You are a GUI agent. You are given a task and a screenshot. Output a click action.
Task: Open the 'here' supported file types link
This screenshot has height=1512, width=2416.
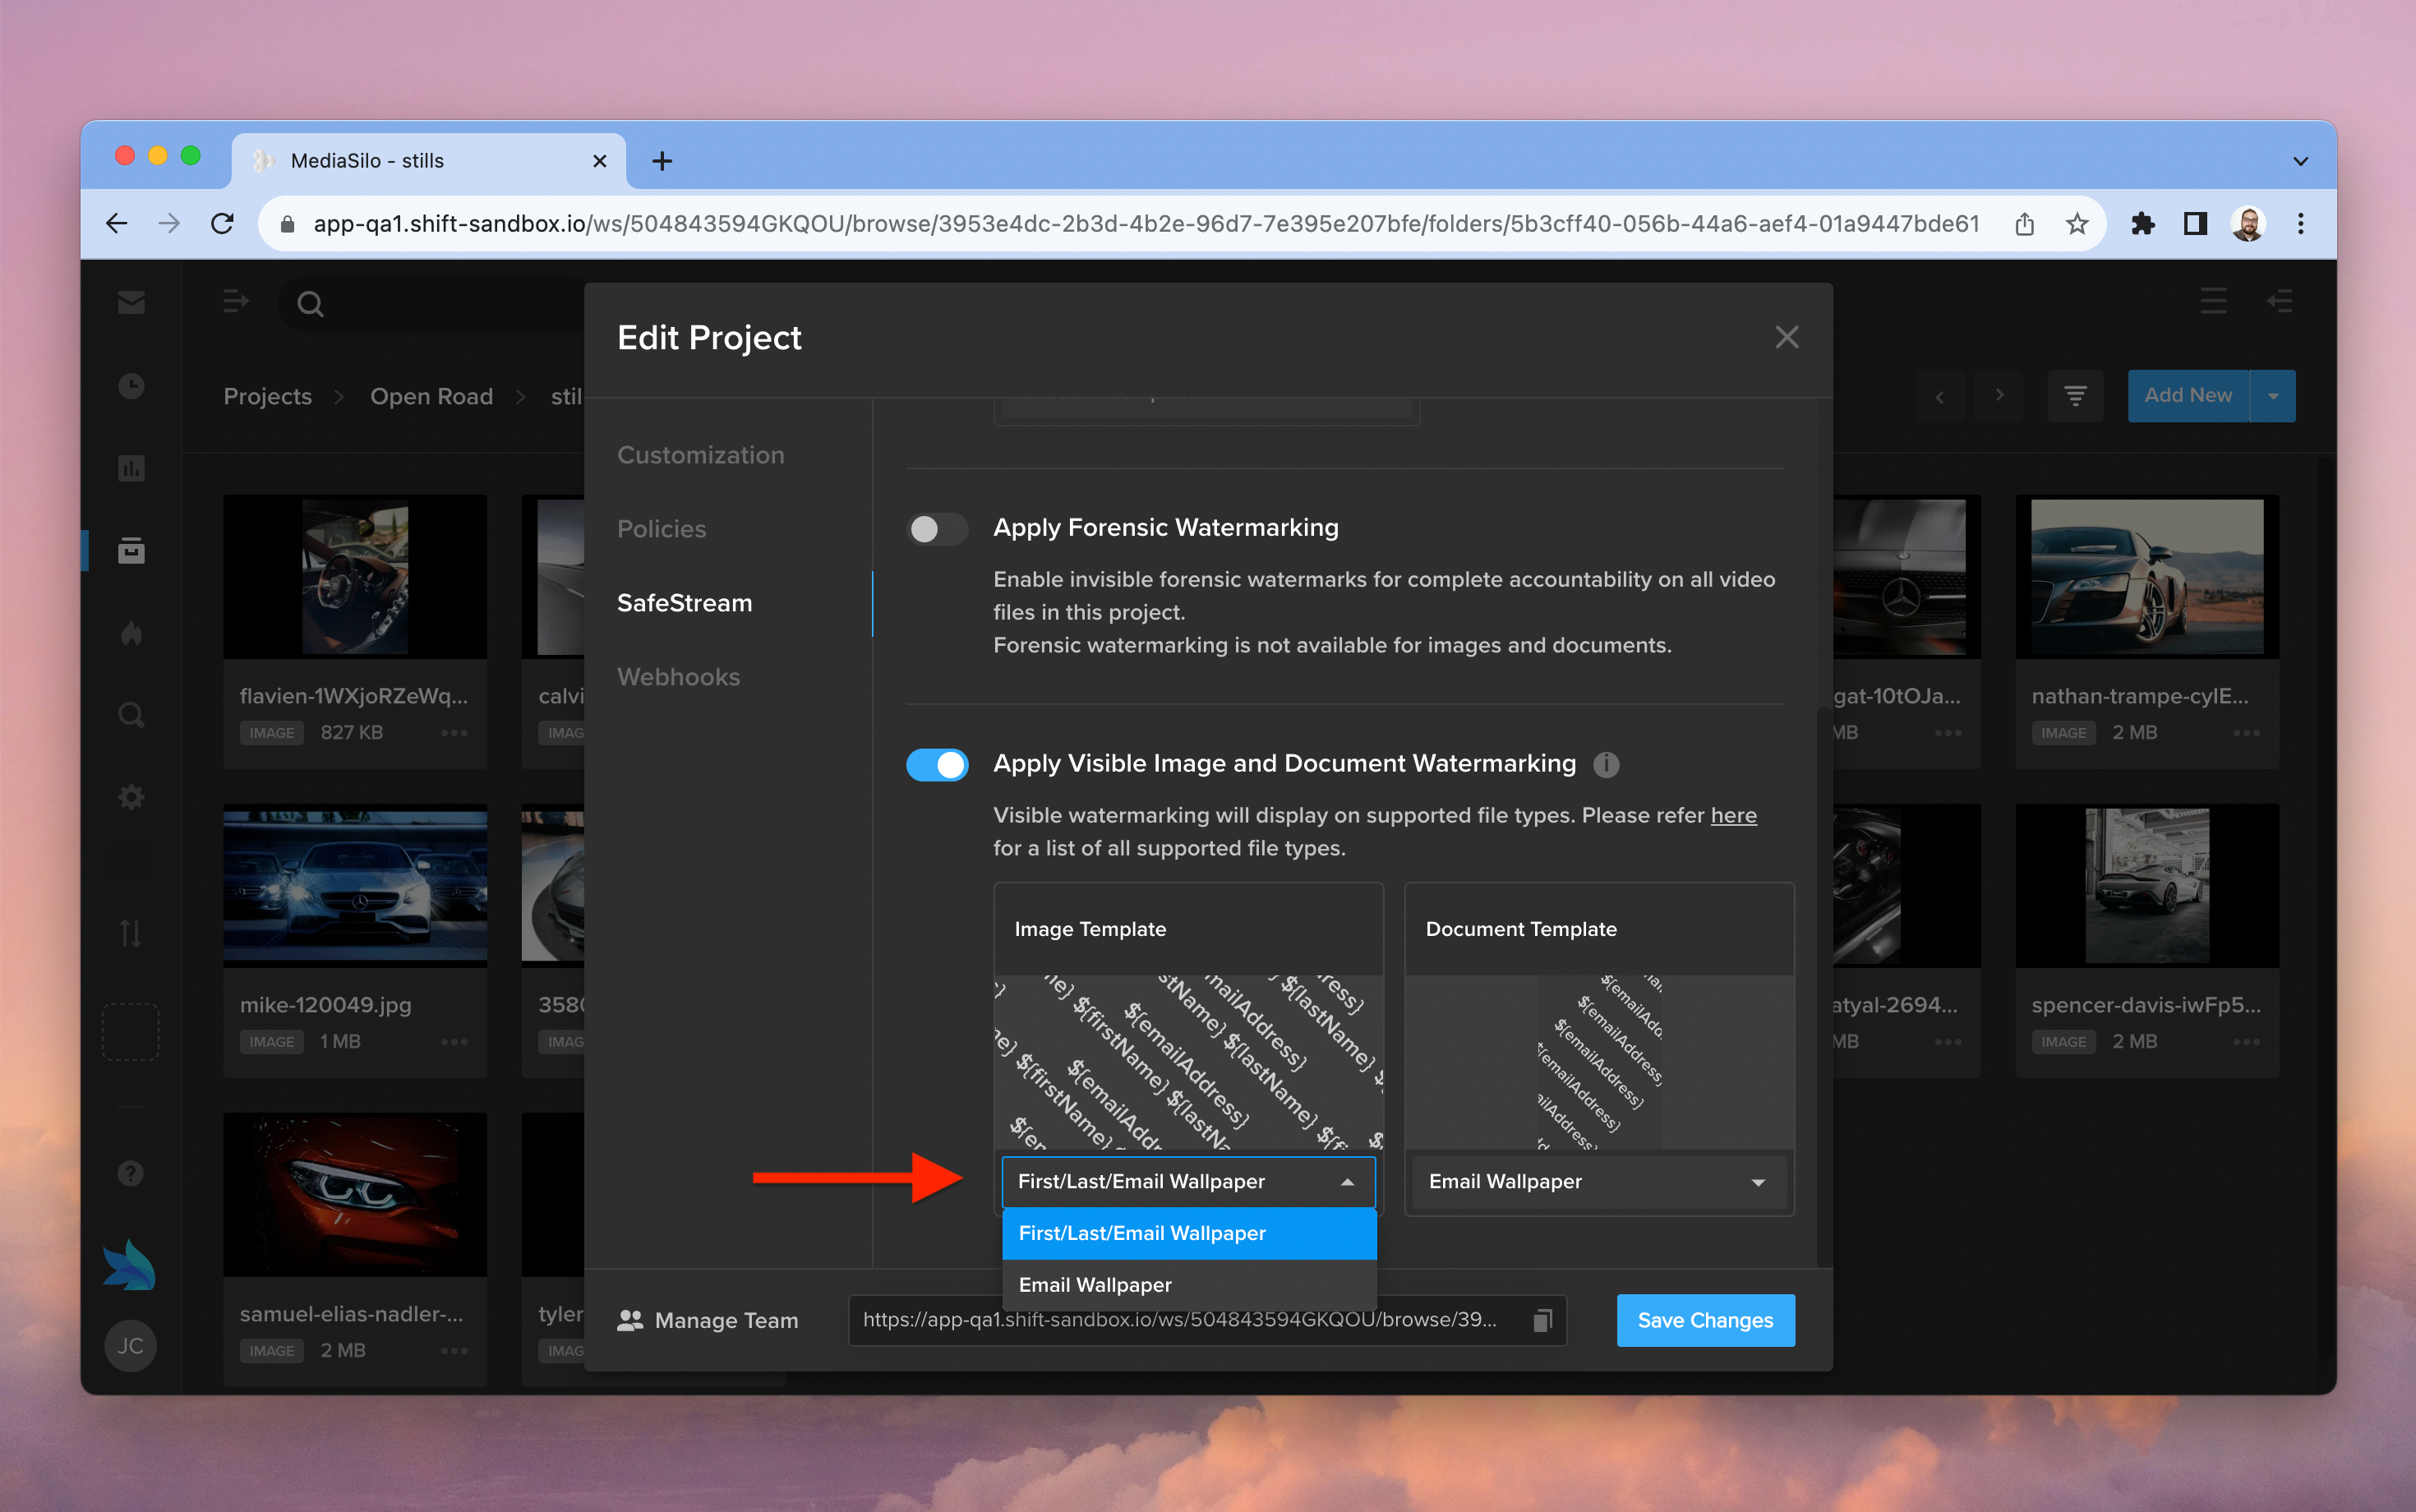(x=1733, y=815)
